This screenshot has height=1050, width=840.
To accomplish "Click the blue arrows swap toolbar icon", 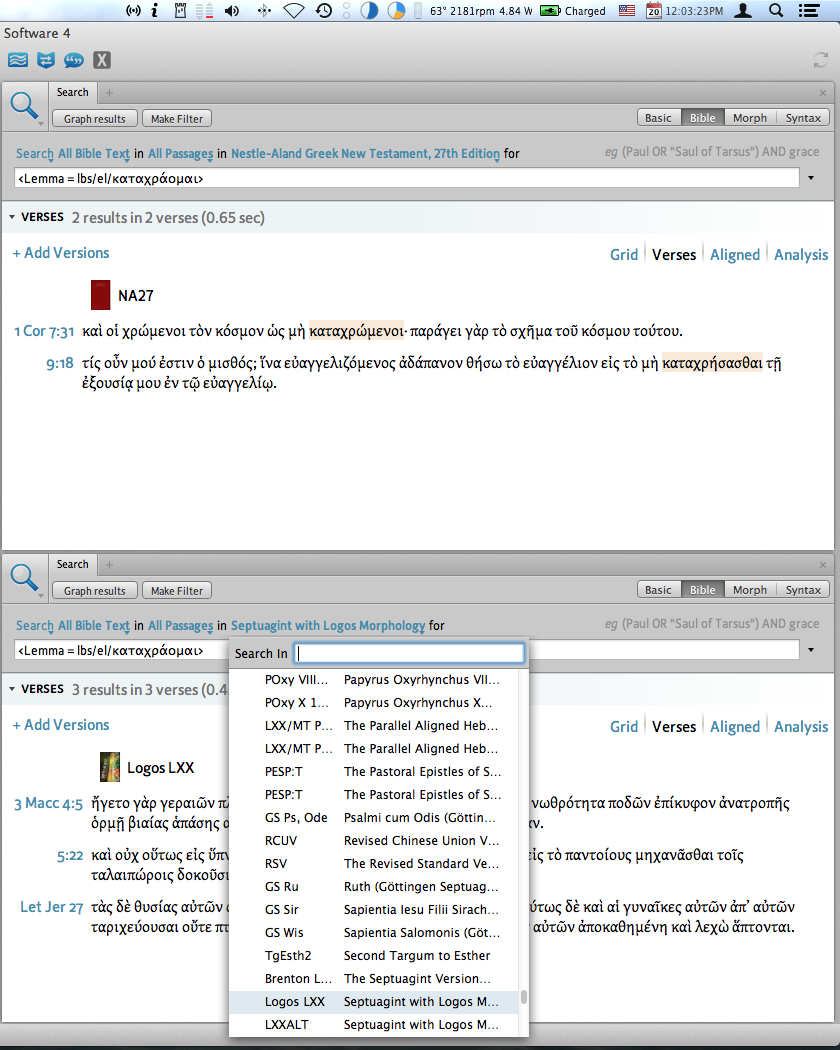I will tap(46, 60).
